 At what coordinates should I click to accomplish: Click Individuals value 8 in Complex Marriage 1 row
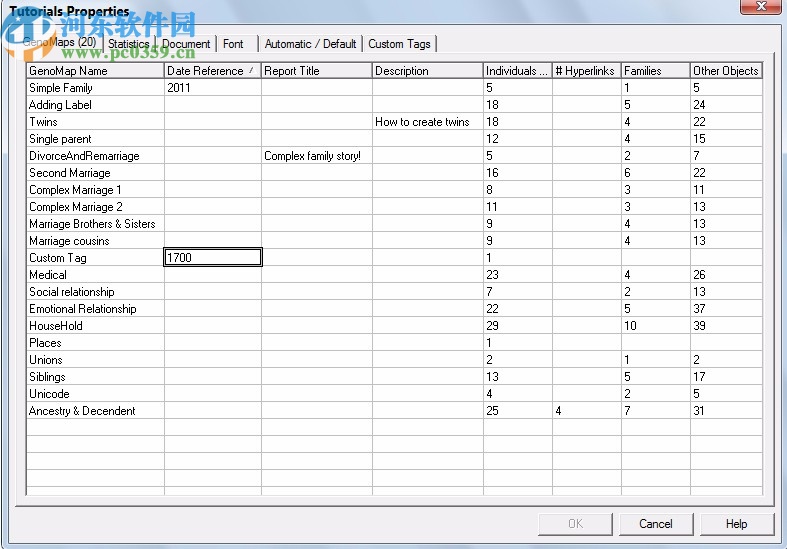click(517, 190)
